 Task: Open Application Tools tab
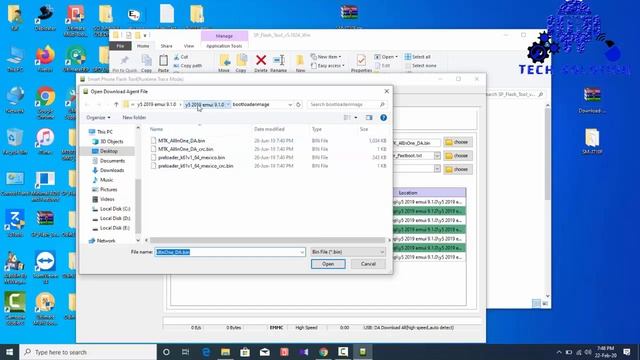click(x=224, y=46)
